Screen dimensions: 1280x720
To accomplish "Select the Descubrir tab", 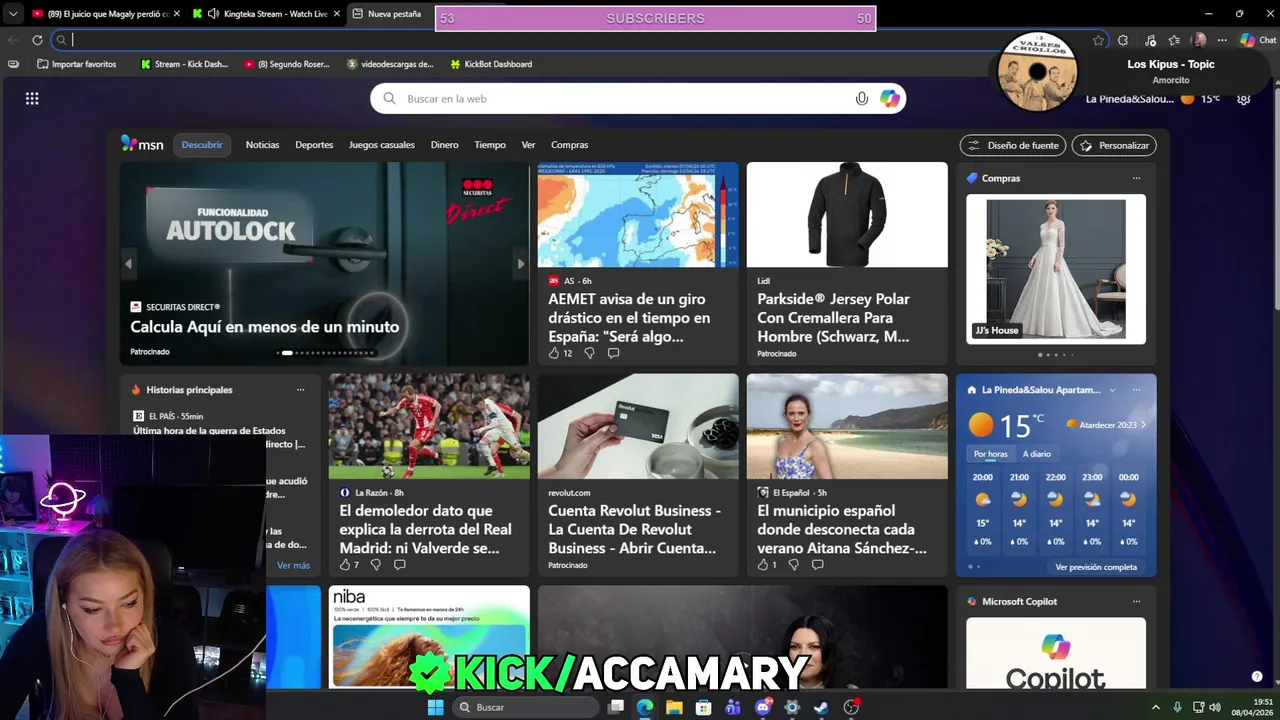I will click(x=202, y=145).
